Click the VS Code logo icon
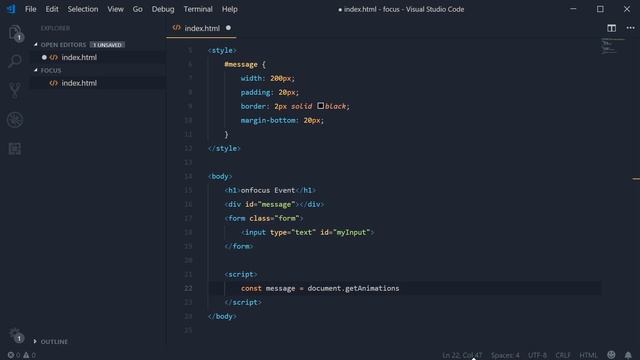 coord(11,9)
